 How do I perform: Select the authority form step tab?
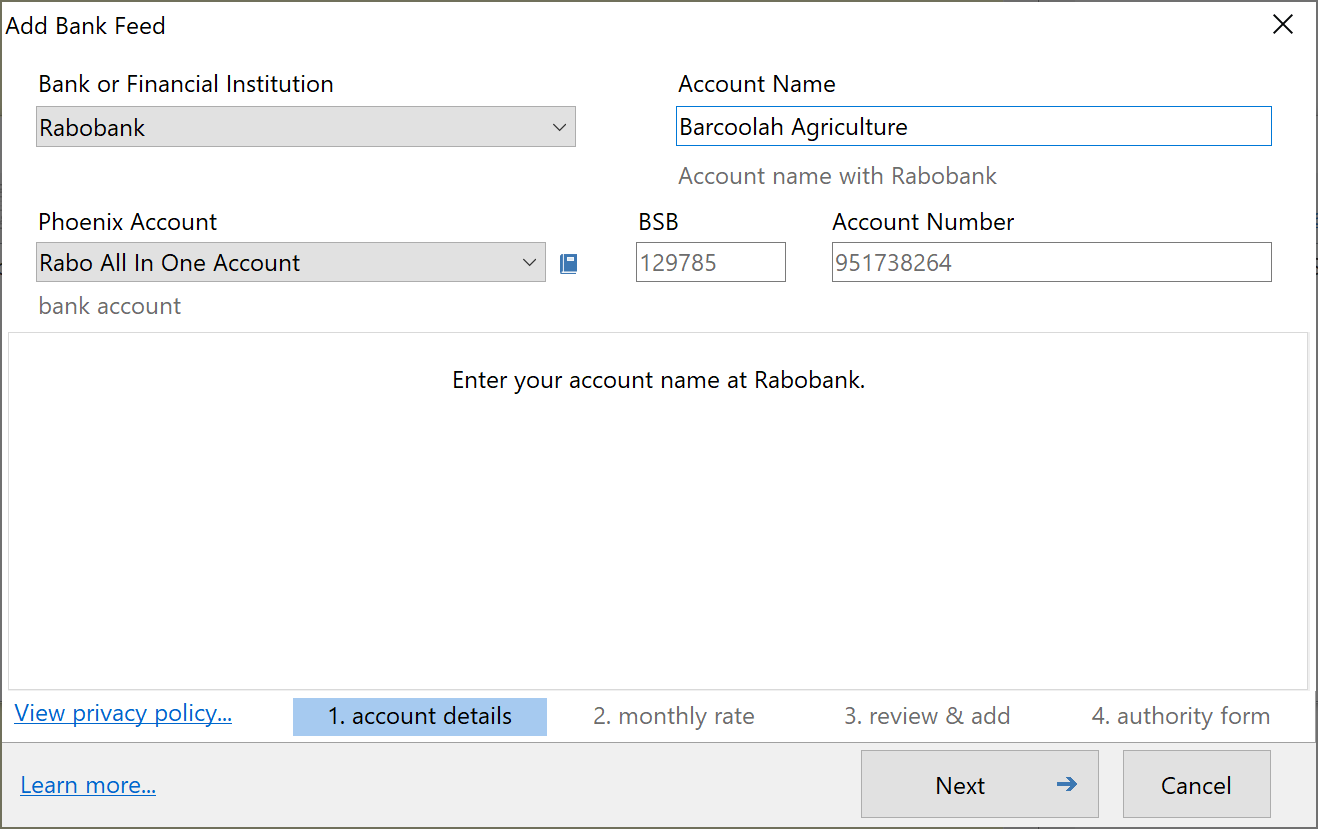(1181, 716)
